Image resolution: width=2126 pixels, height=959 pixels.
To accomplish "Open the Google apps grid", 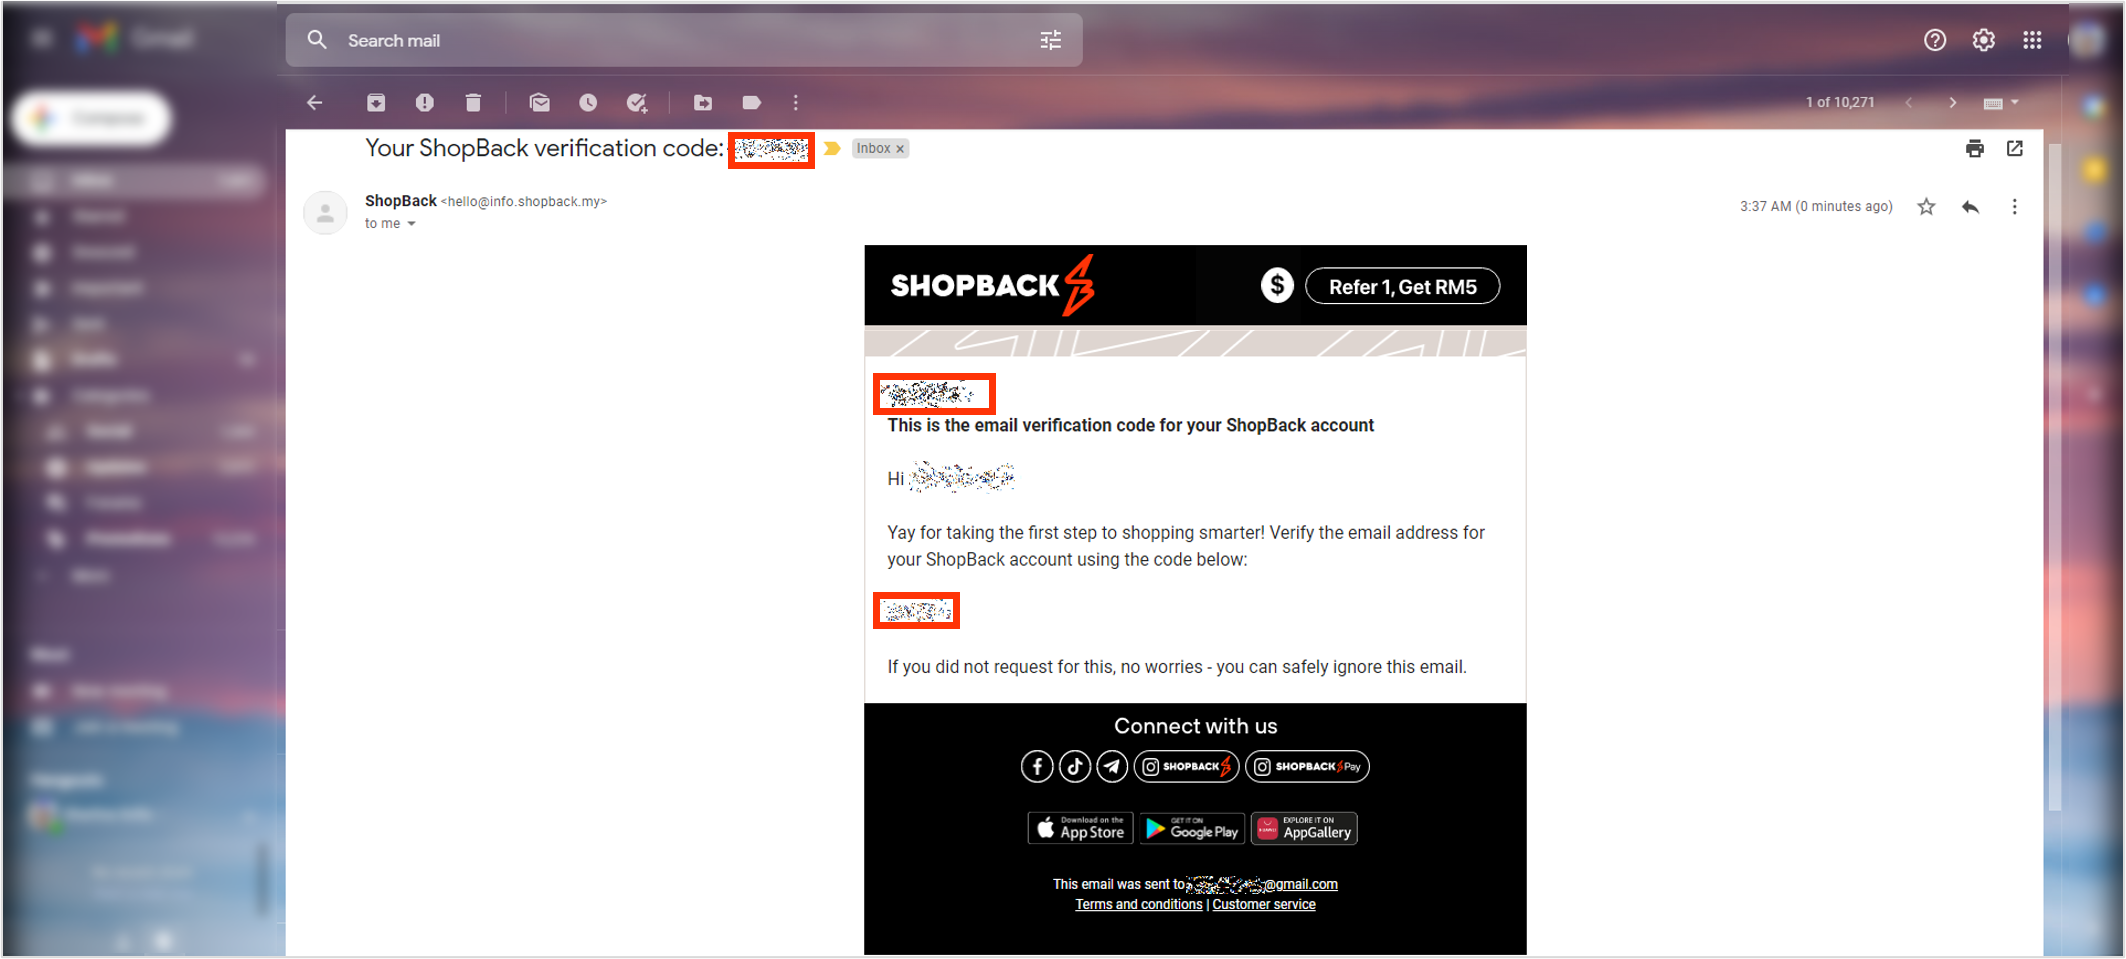I will click(x=2032, y=40).
